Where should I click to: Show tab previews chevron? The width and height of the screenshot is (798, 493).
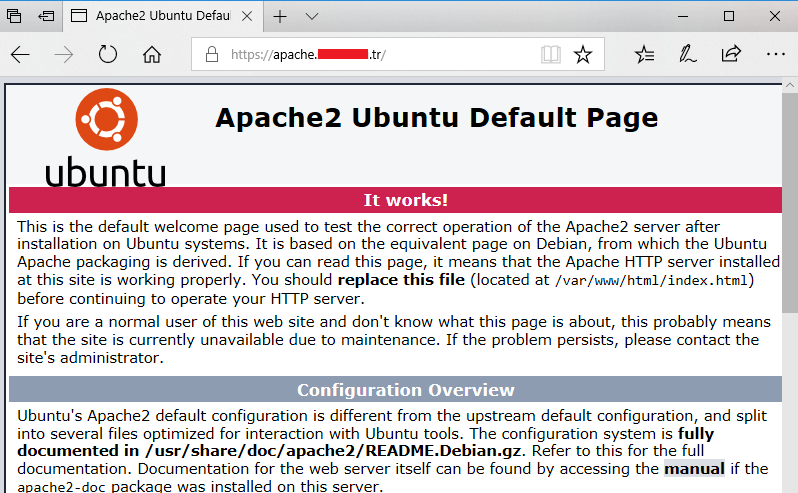point(312,16)
